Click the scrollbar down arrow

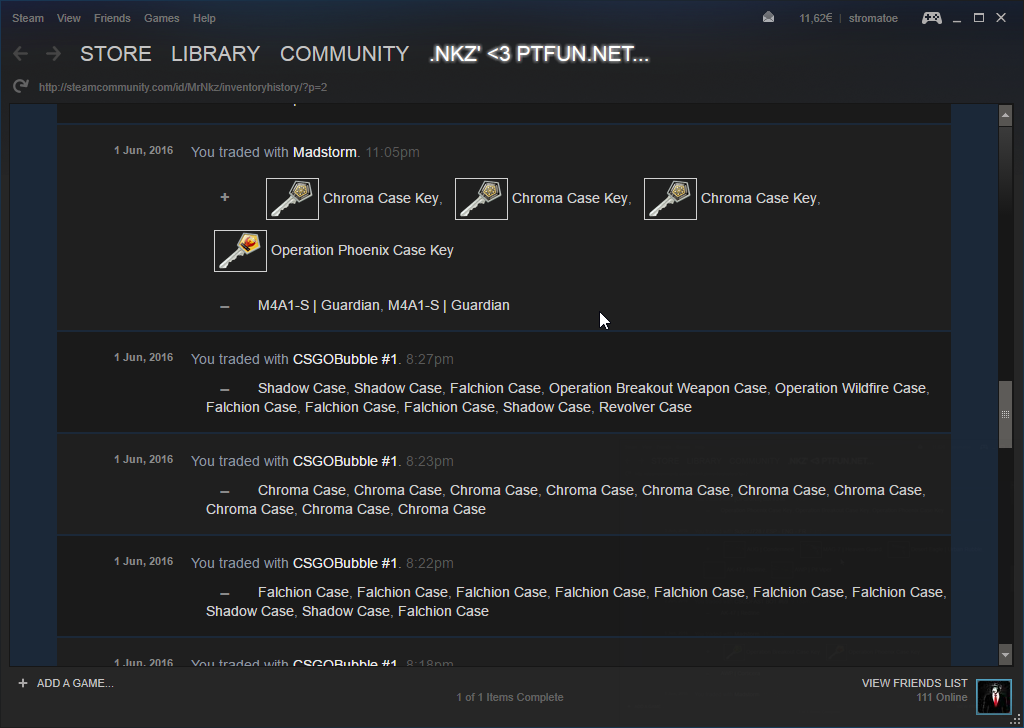1005,654
